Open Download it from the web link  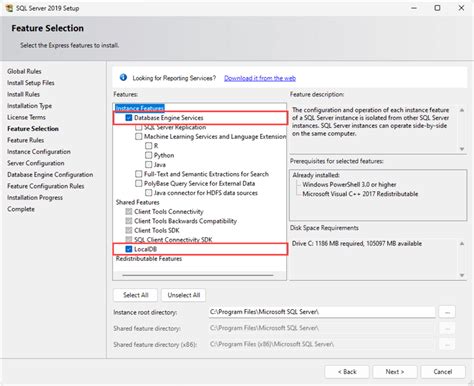260,78
